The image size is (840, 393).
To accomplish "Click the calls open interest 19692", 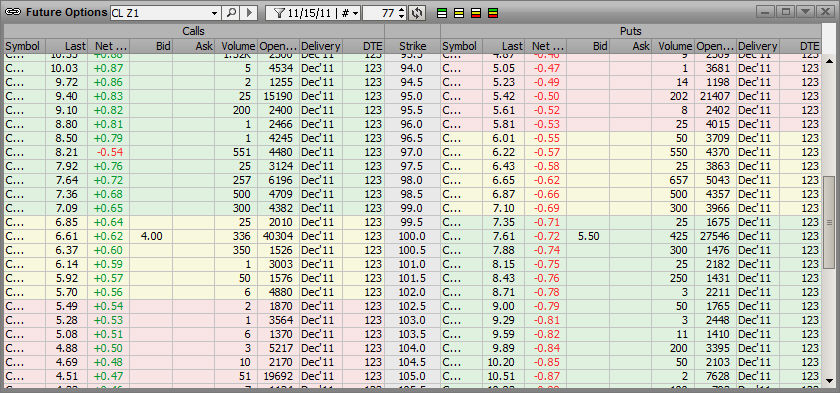I will tap(279, 376).
